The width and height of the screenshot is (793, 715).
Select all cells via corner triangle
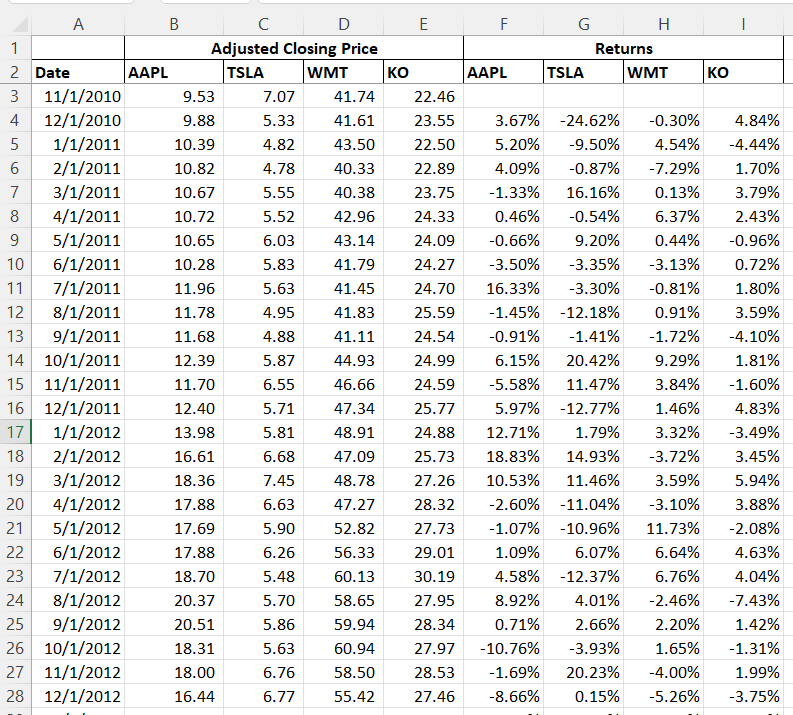pyautogui.click(x=20, y=24)
